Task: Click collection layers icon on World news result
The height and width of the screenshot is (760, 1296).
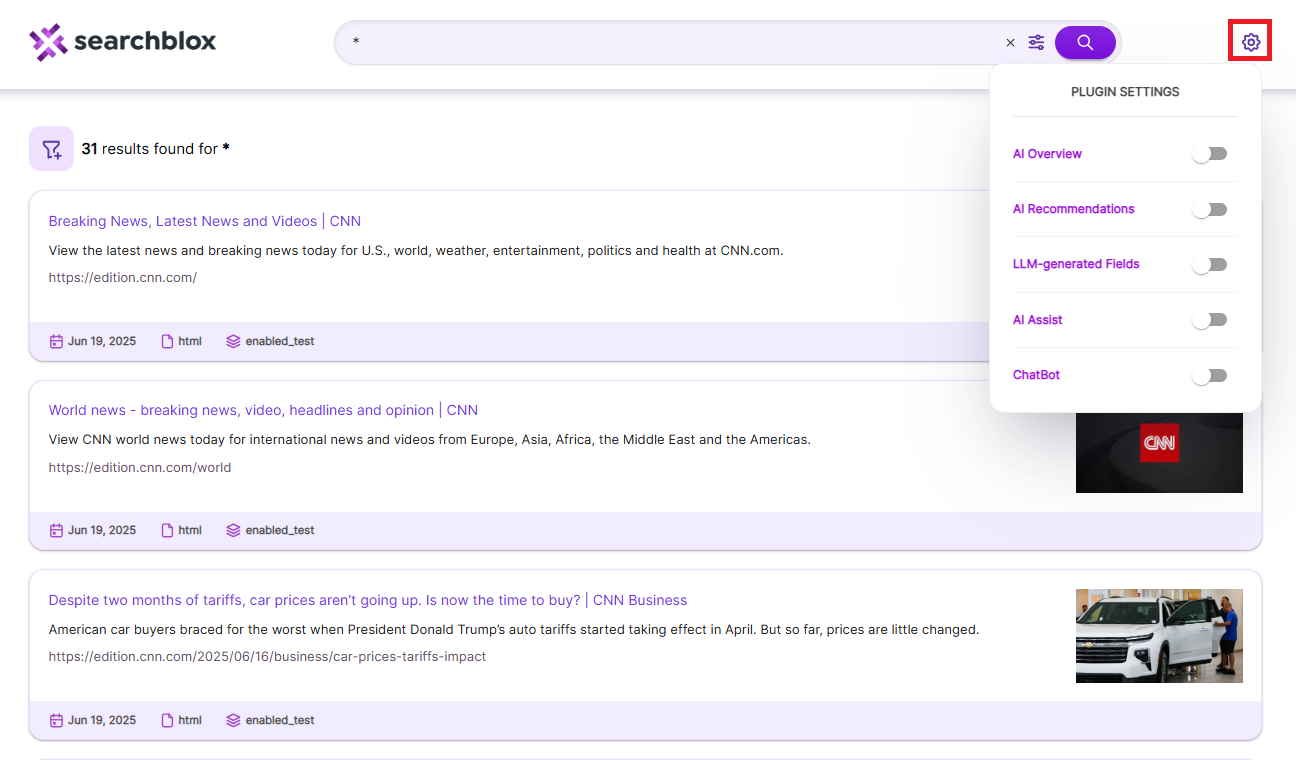Action: [x=233, y=530]
